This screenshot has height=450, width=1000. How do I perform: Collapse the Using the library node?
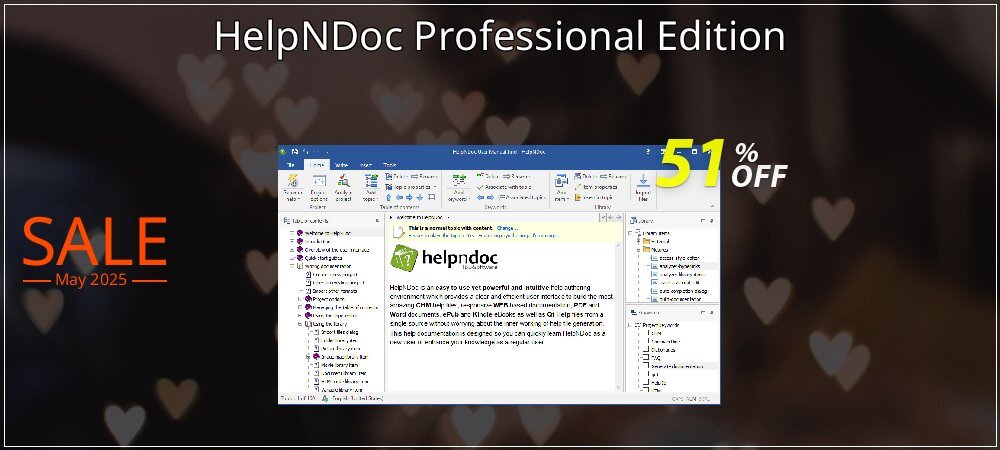click(x=300, y=324)
